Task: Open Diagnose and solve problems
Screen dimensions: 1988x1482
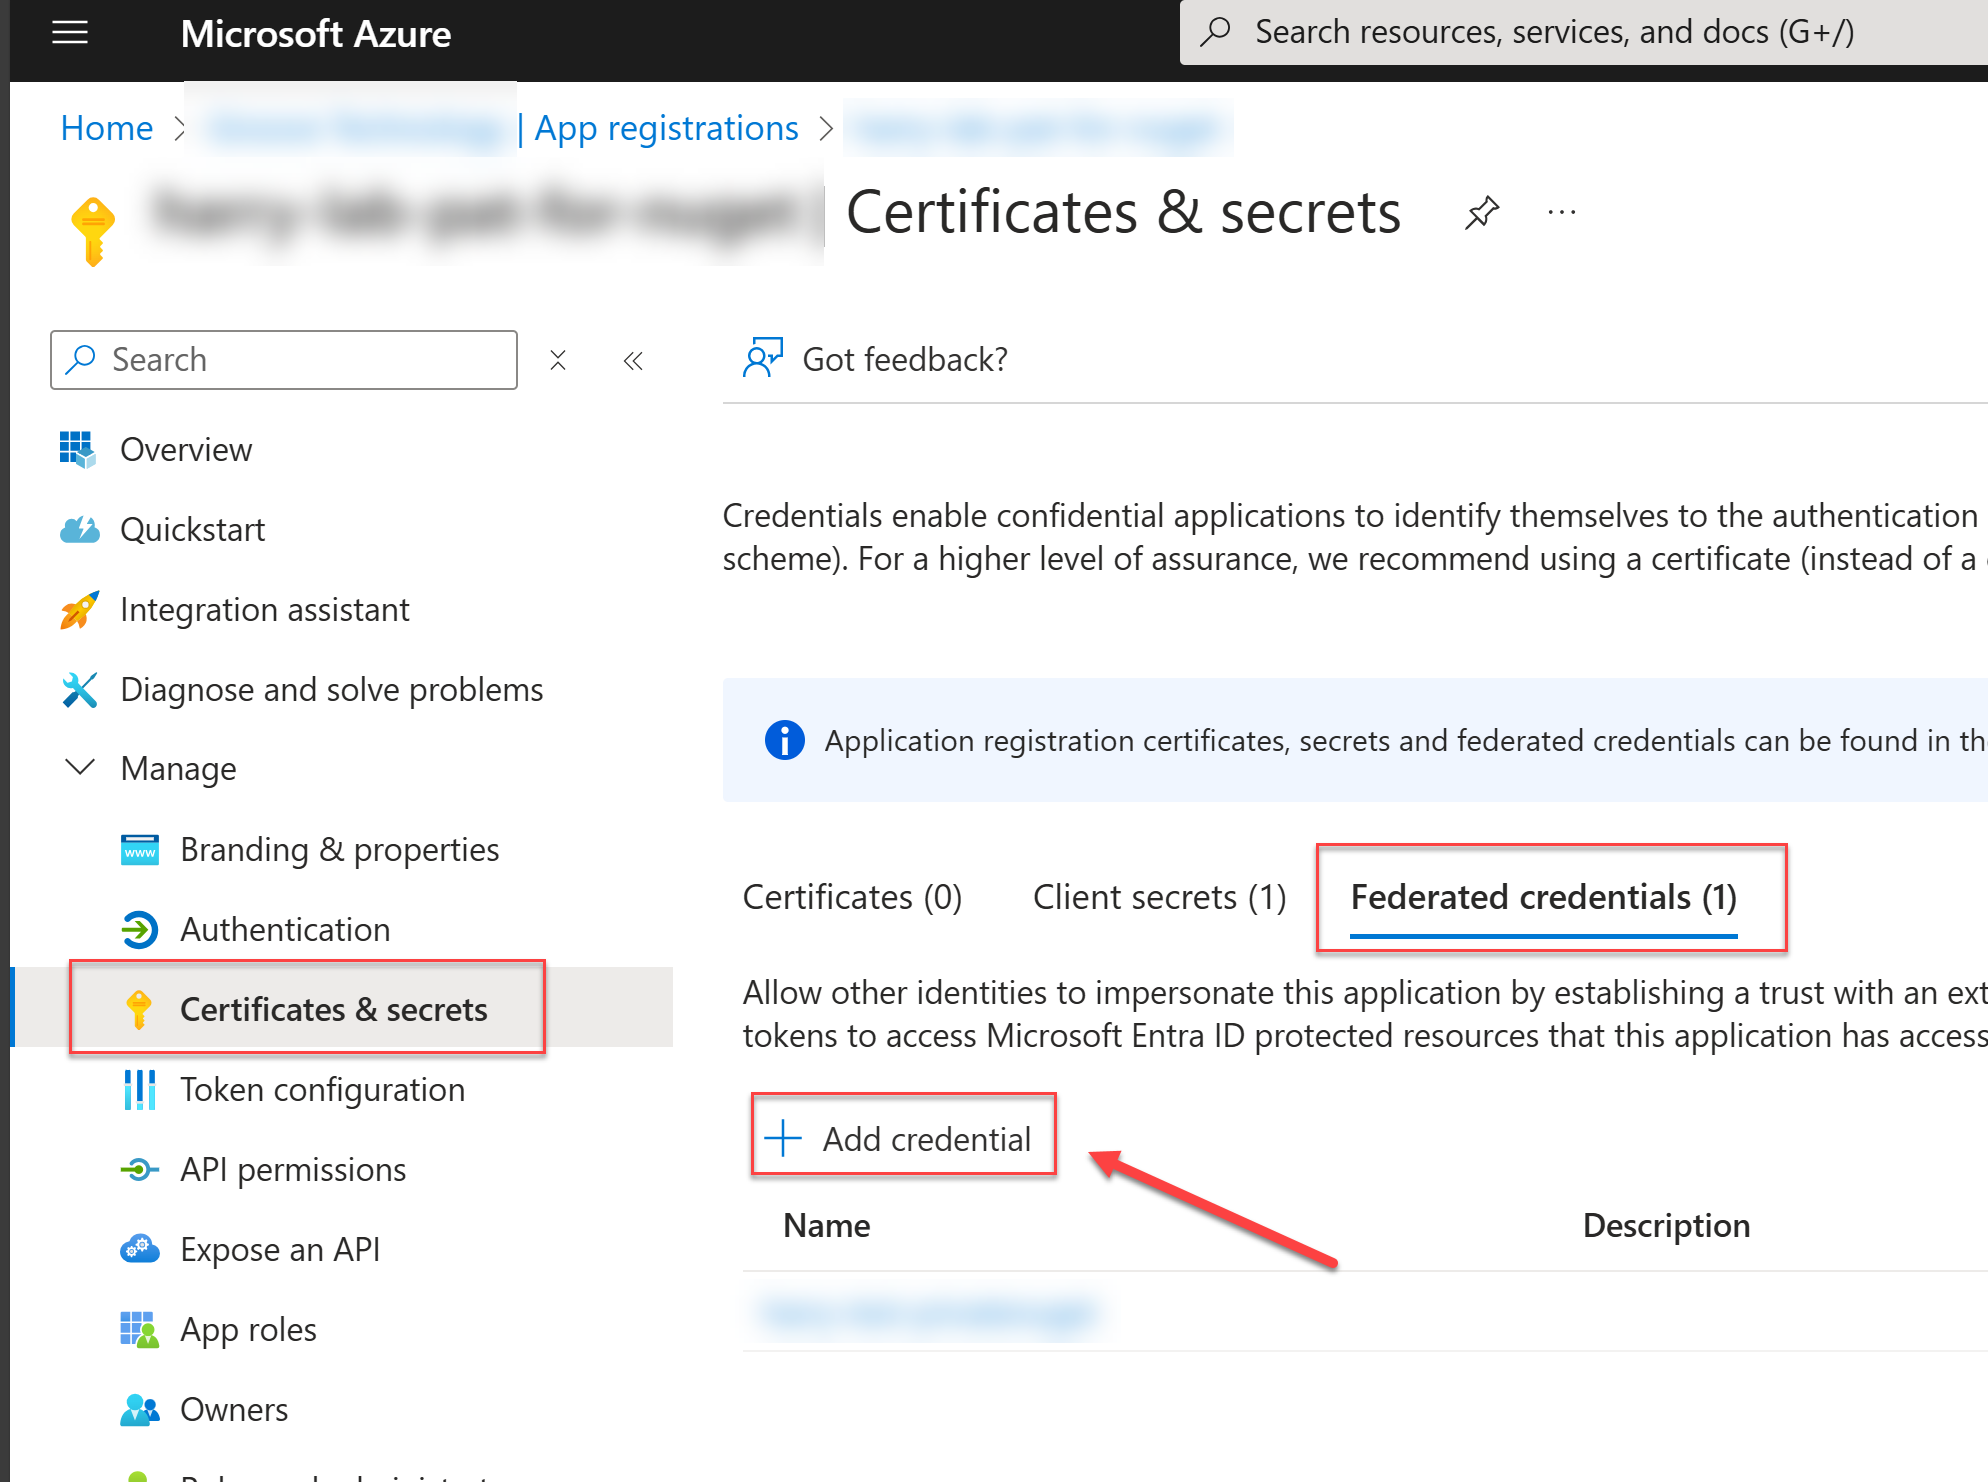Action: [x=331, y=689]
